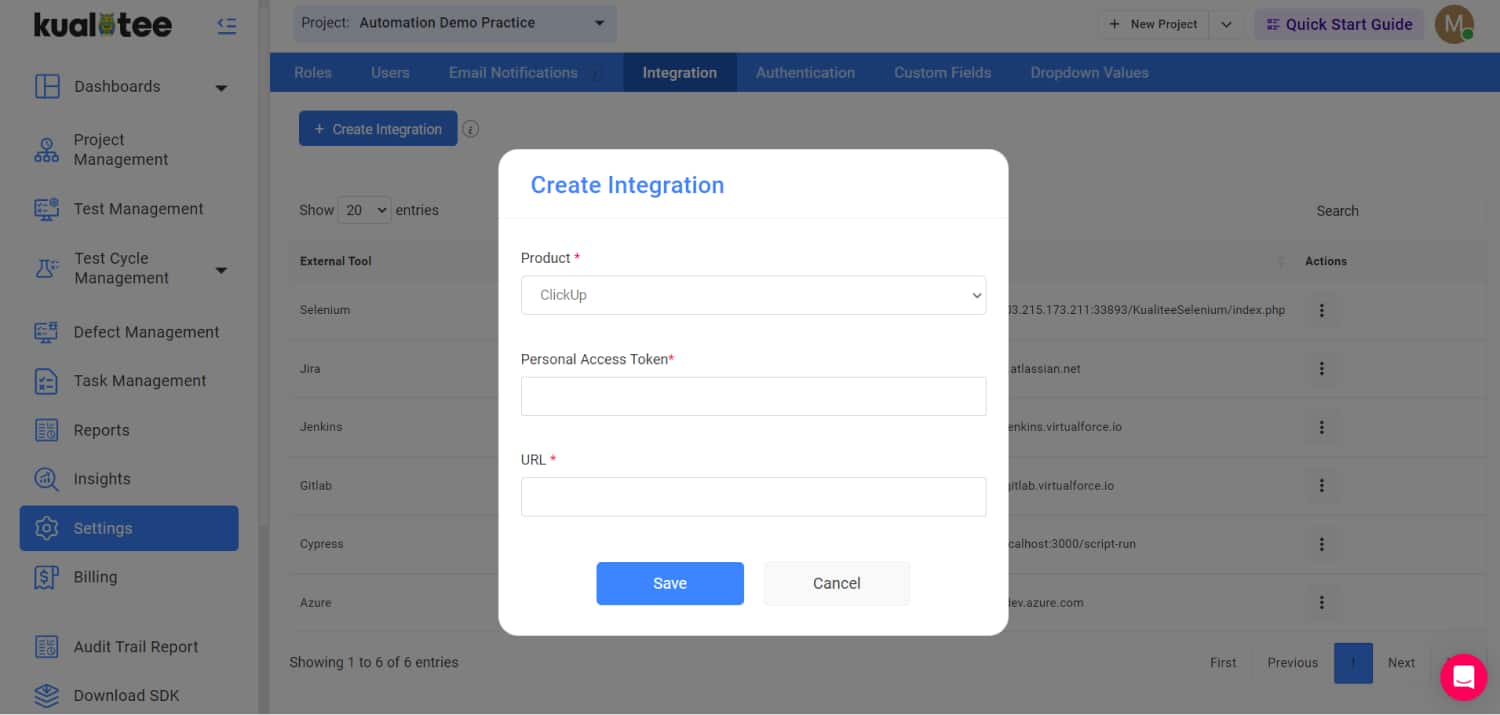The width and height of the screenshot is (1500, 715).
Task: Switch to the Authentication tab
Action: [805, 73]
